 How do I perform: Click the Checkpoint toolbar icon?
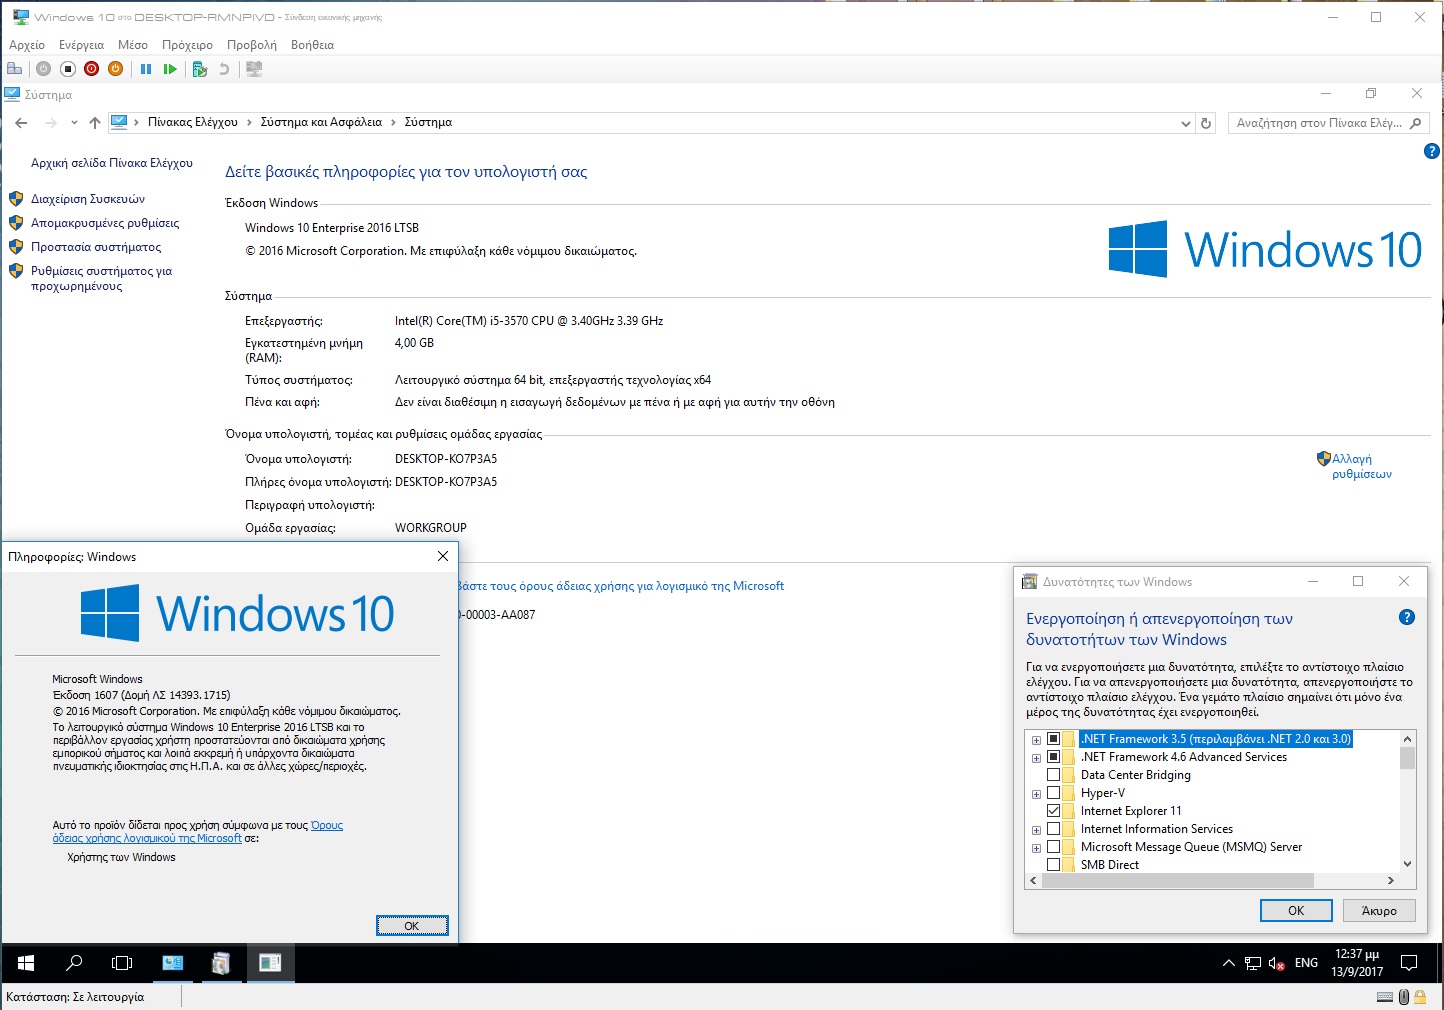(x=199, y=69)
